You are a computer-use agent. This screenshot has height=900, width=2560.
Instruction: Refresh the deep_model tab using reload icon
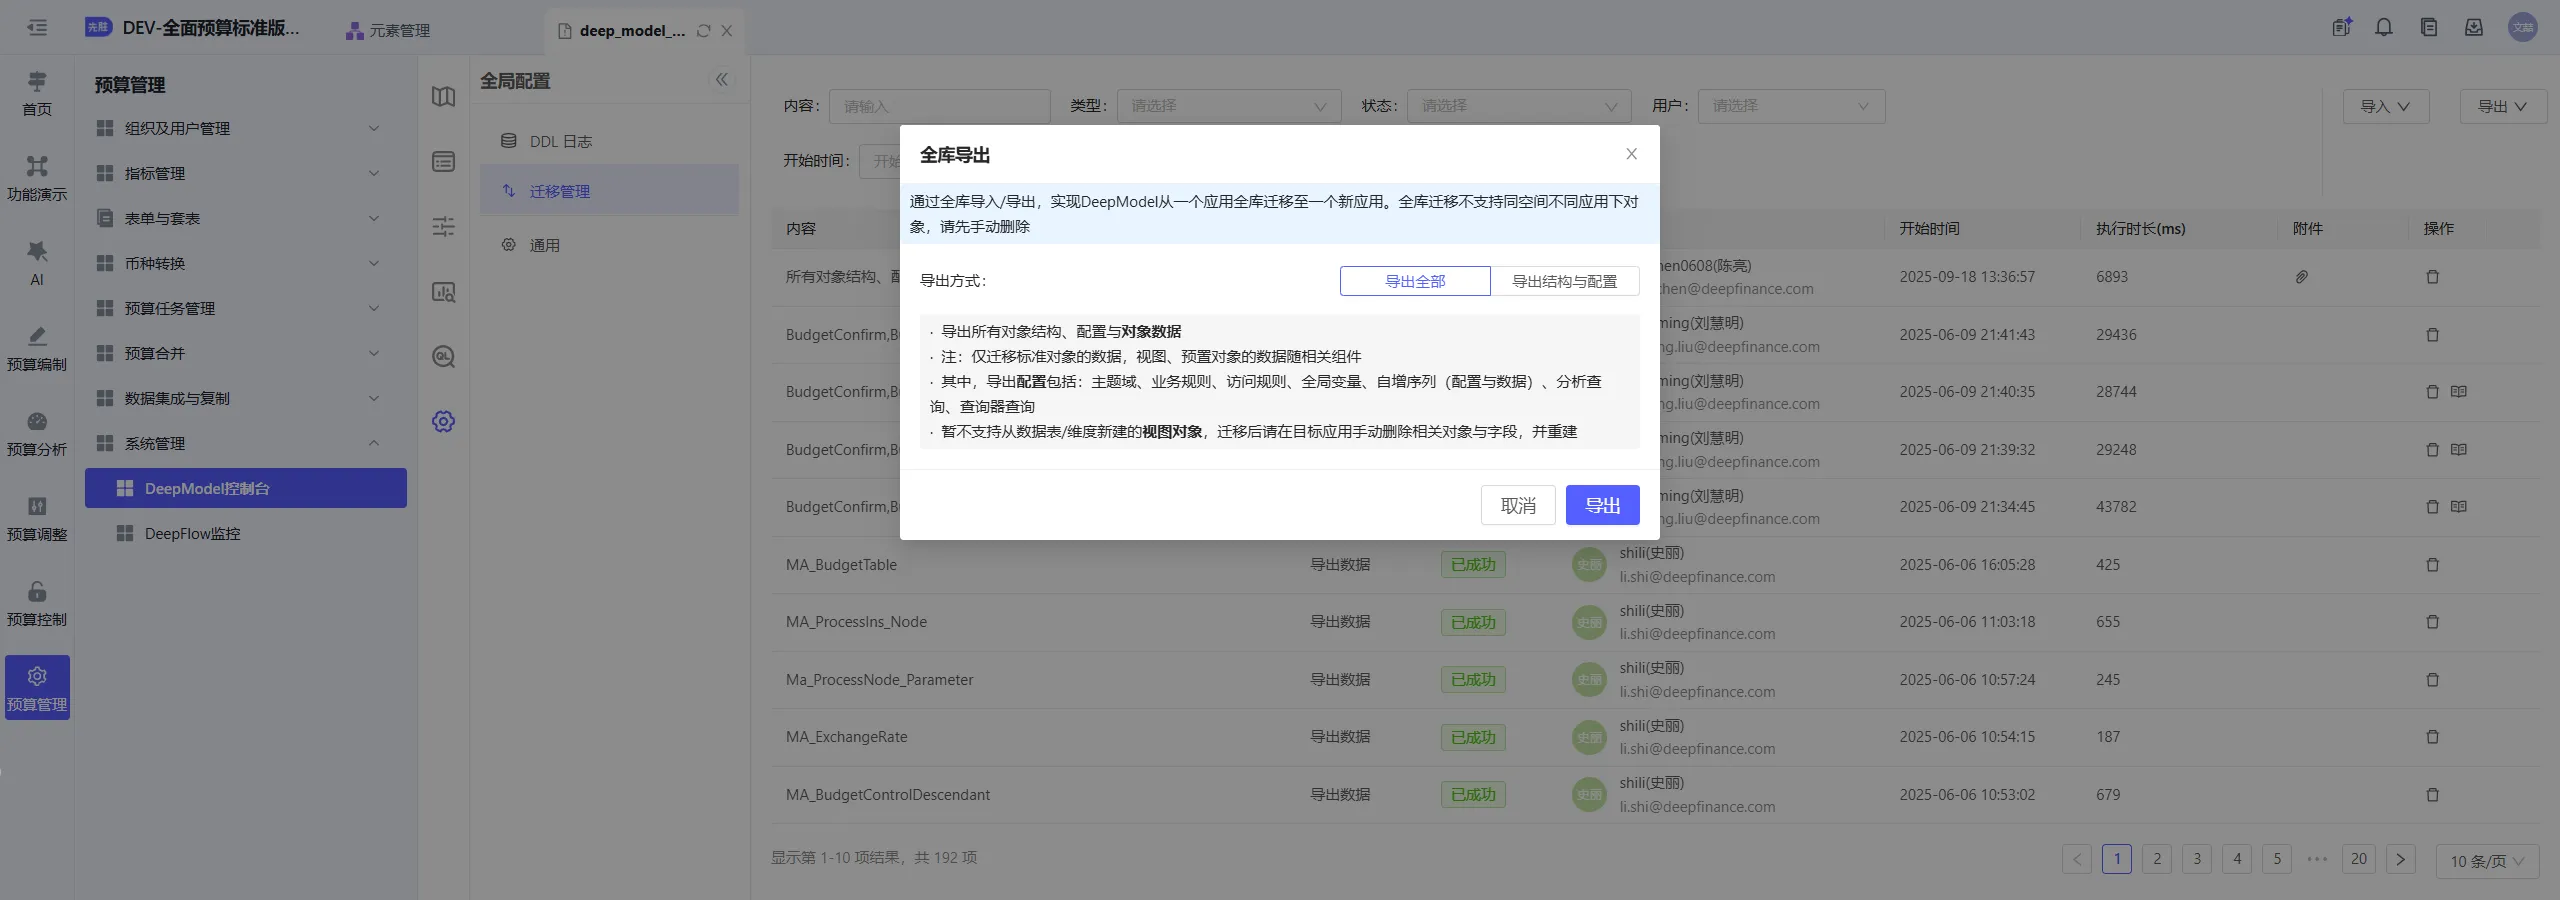click(x=703, y=31)
